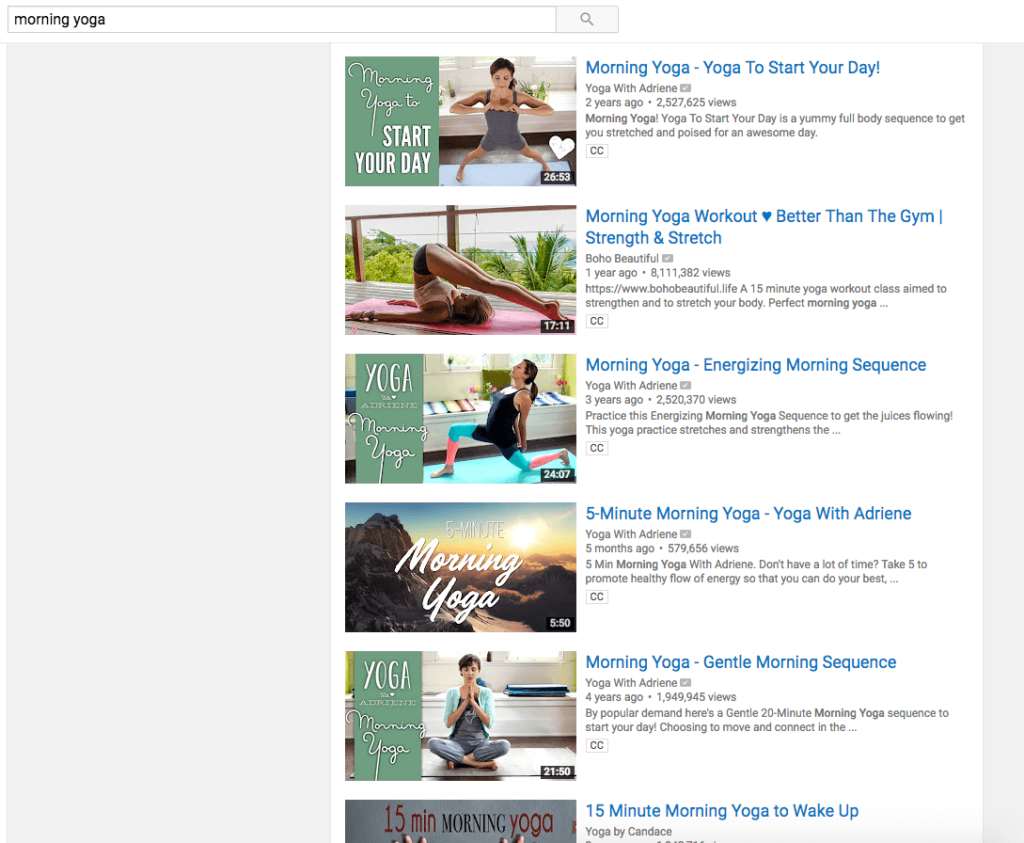Viewport: 1024px width, 843px height.
Task: Click the Boho Beautiful plow pose thumbnail
Action: 460,270
